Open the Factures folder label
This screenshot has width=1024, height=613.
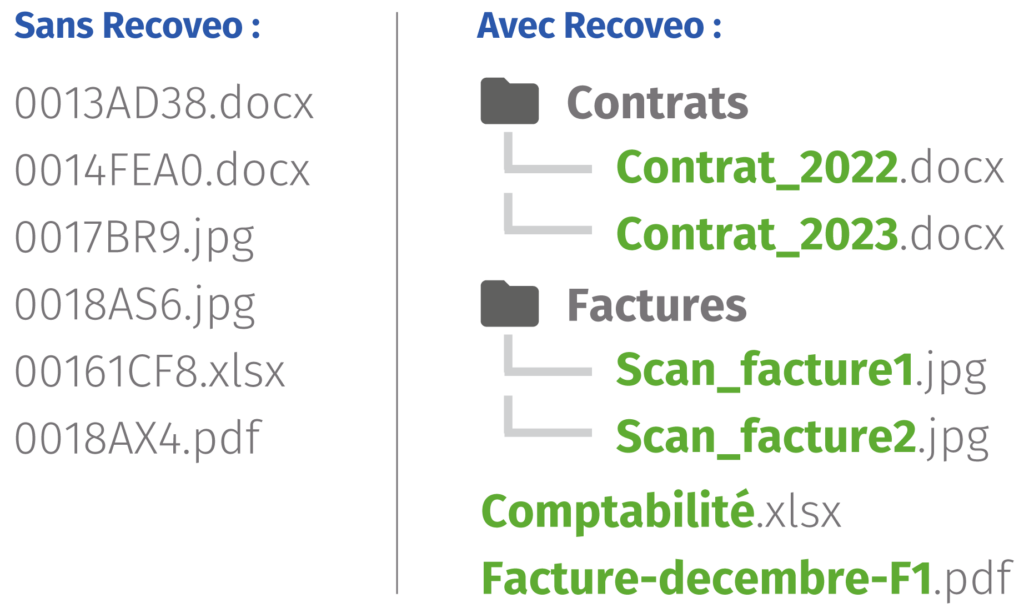coord(656,306)
